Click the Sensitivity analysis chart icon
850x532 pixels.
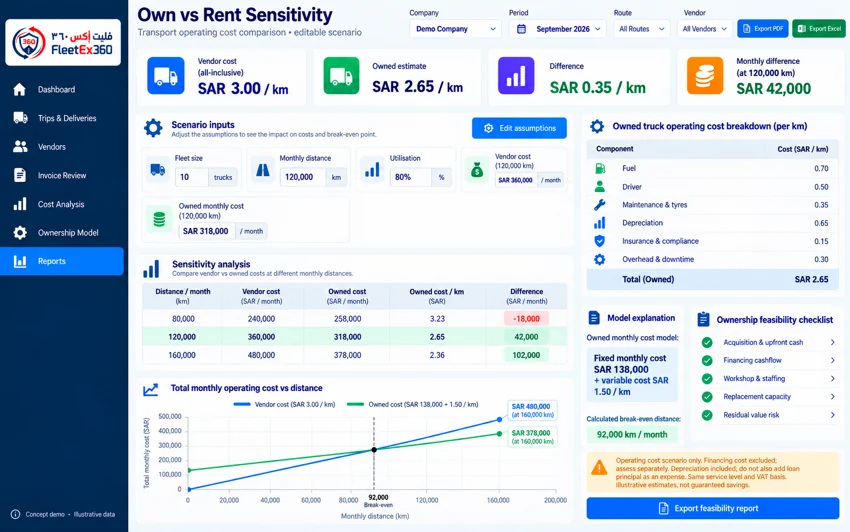coord(151,269)
